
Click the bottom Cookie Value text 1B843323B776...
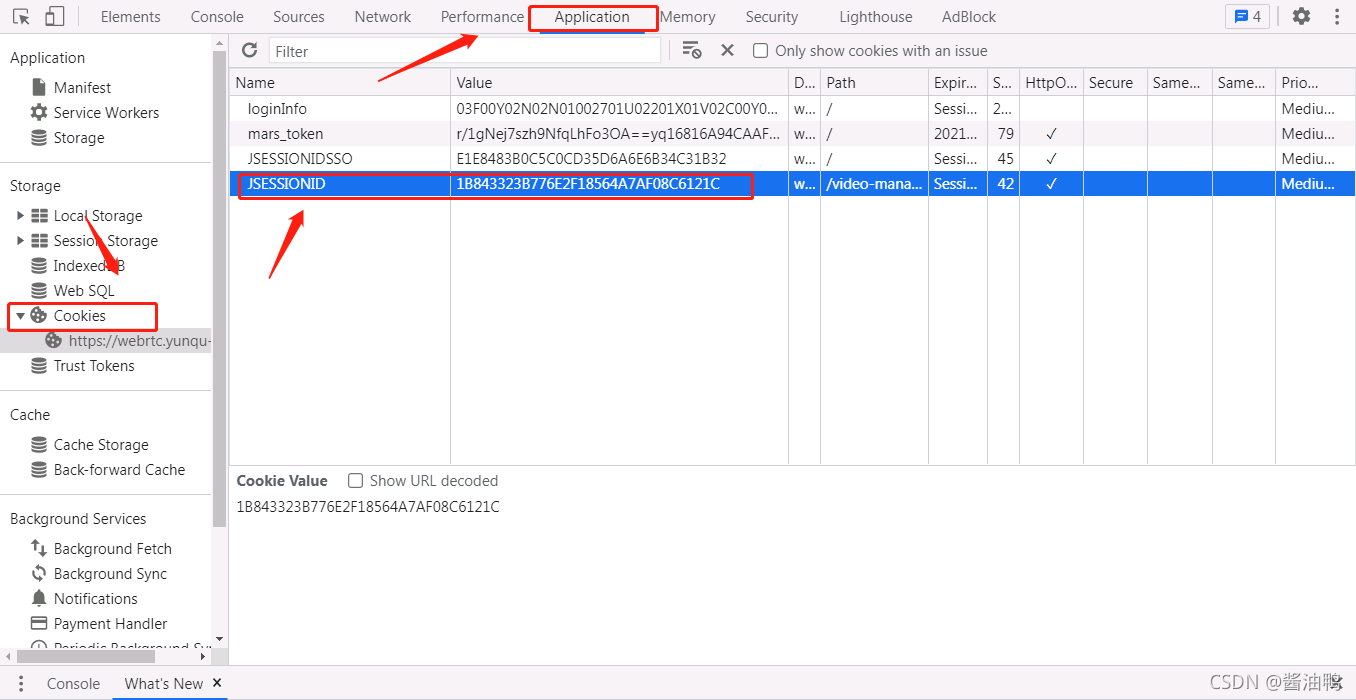coord(368,507)
